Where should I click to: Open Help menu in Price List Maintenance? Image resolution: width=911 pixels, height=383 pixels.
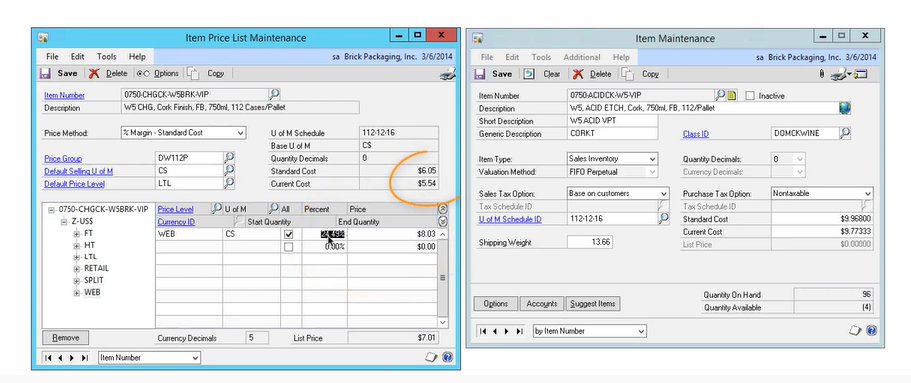[137, 56]
